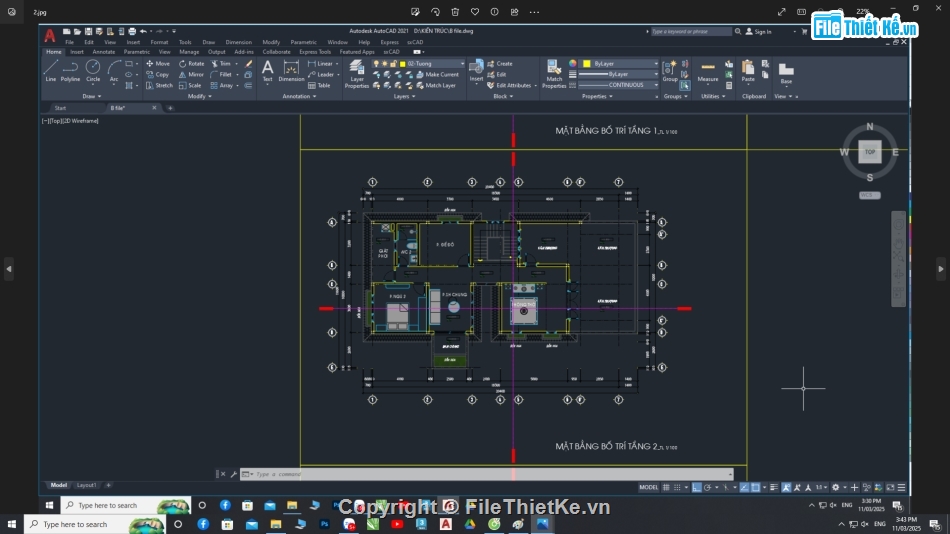Select the Dimension tool

point(291,71)
